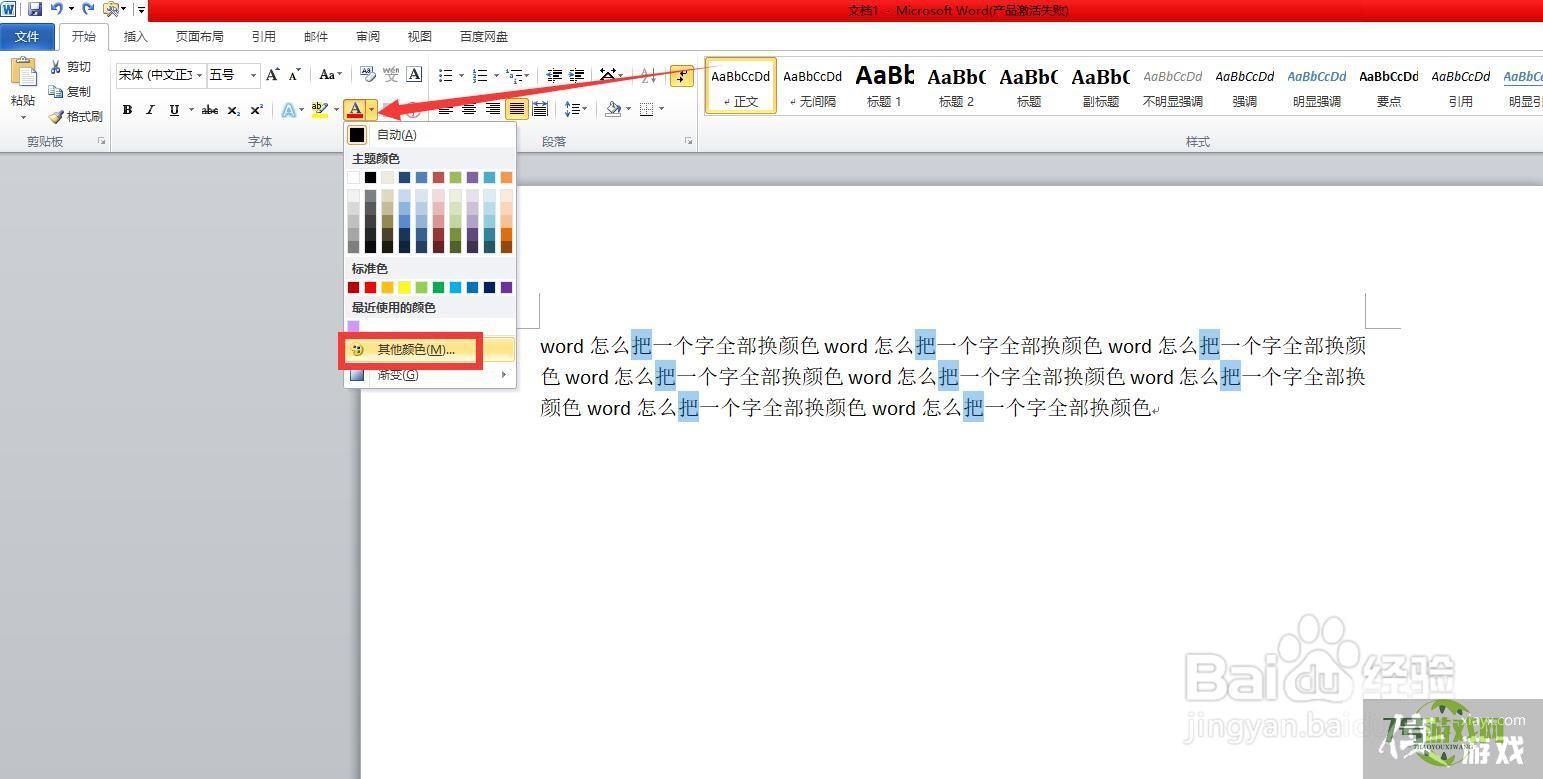
Task: Click the Text Effects glowing A icon
Action: [x=288, y=110]
